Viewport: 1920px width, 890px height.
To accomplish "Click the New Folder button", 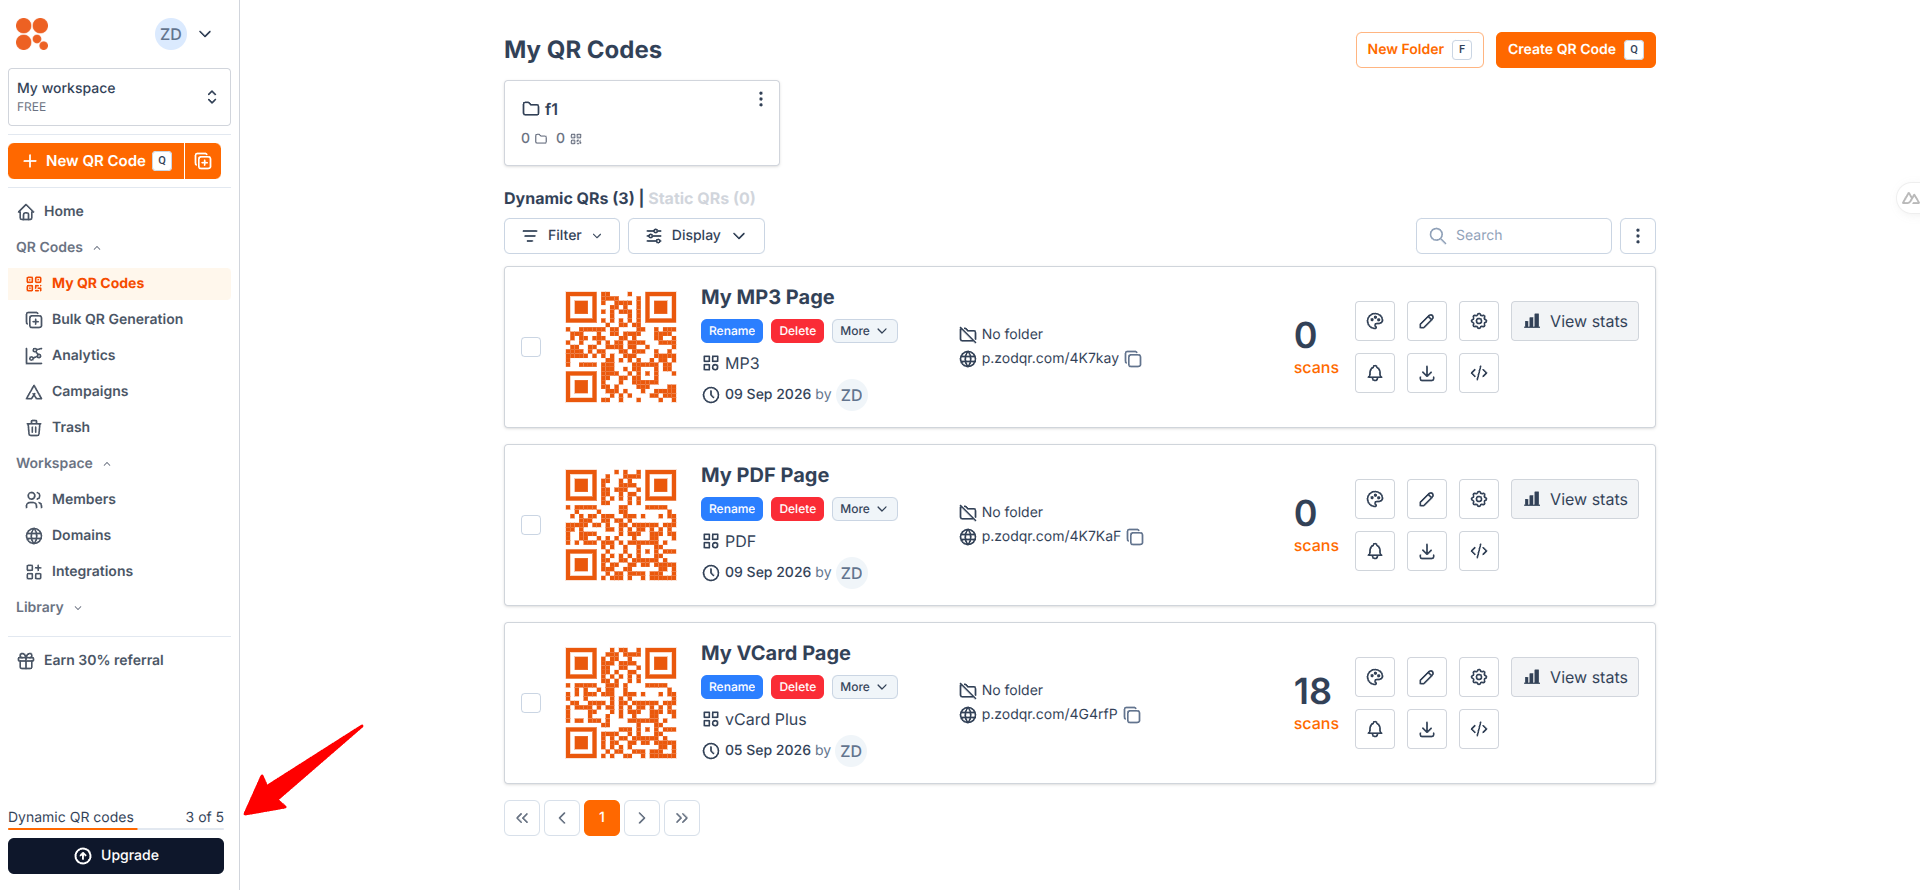I will [x=1420, y=50].
